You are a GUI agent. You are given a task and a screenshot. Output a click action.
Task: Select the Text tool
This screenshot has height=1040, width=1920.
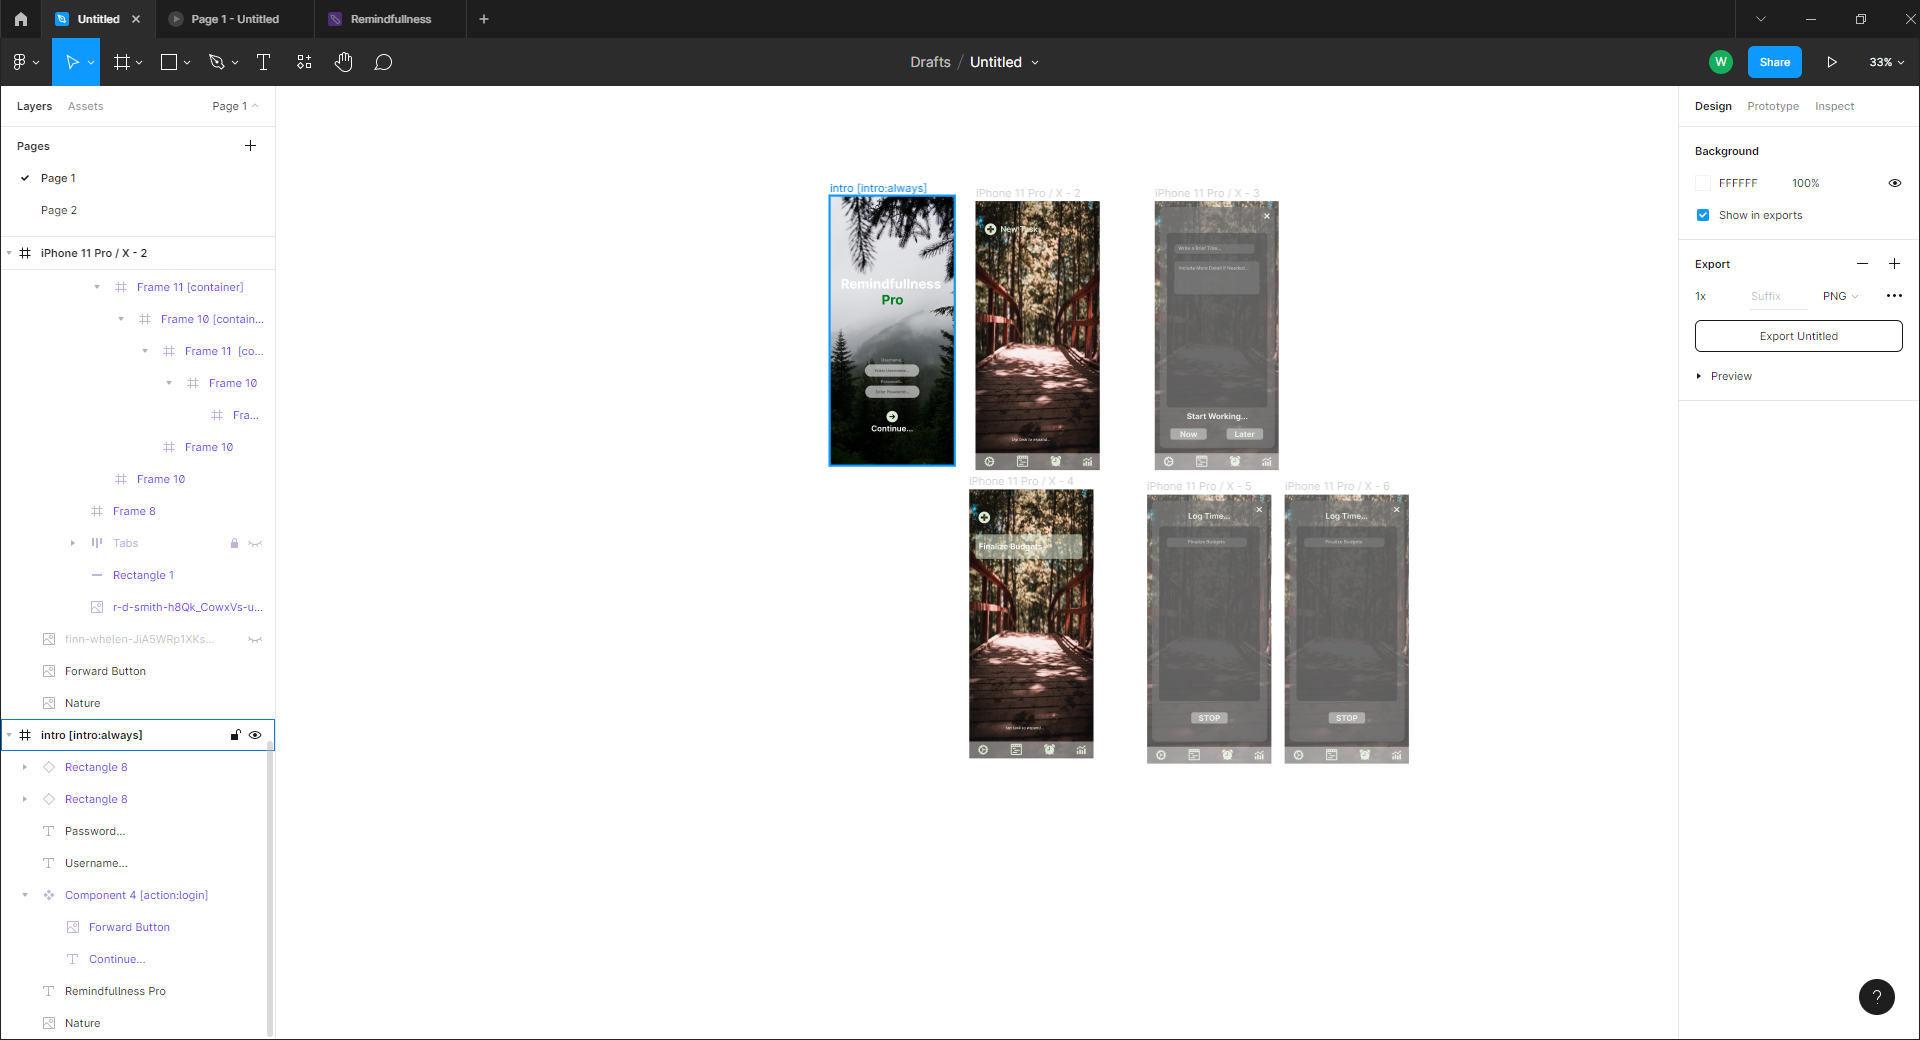point(264,62)
